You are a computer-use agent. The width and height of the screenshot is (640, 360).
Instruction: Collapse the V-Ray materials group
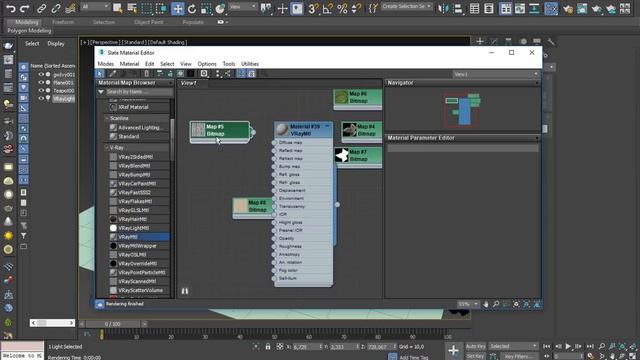click(107, 148)
